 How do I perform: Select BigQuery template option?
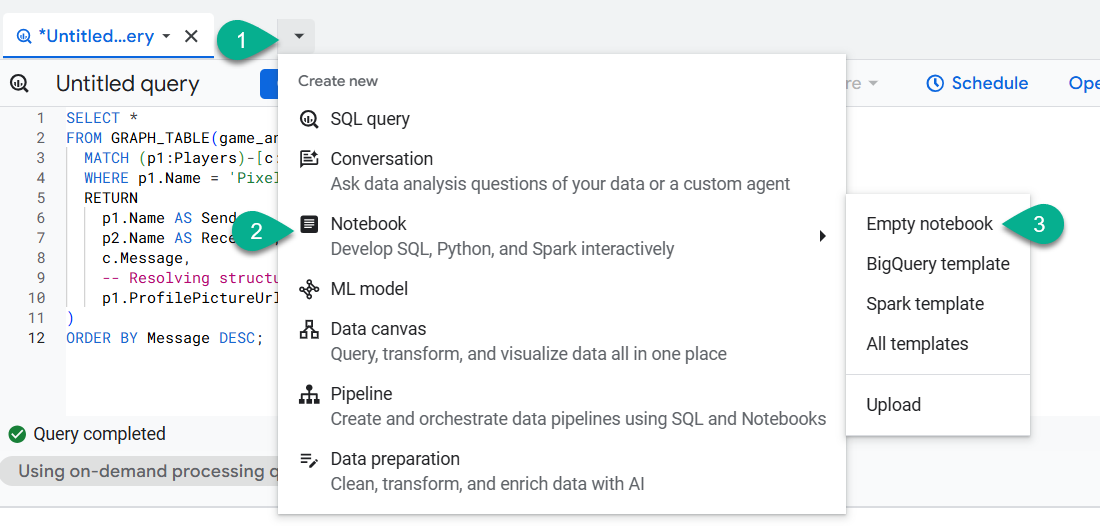(x=937, y=264)
